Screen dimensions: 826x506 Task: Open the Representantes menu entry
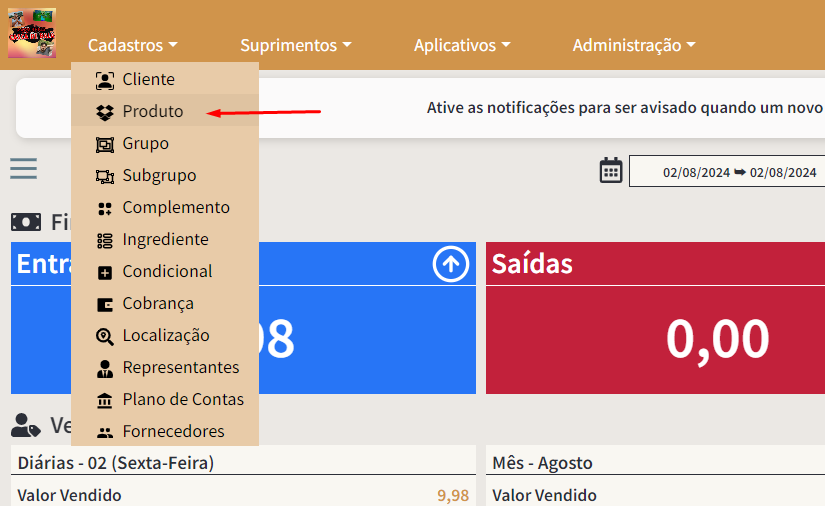click(180, 368)
